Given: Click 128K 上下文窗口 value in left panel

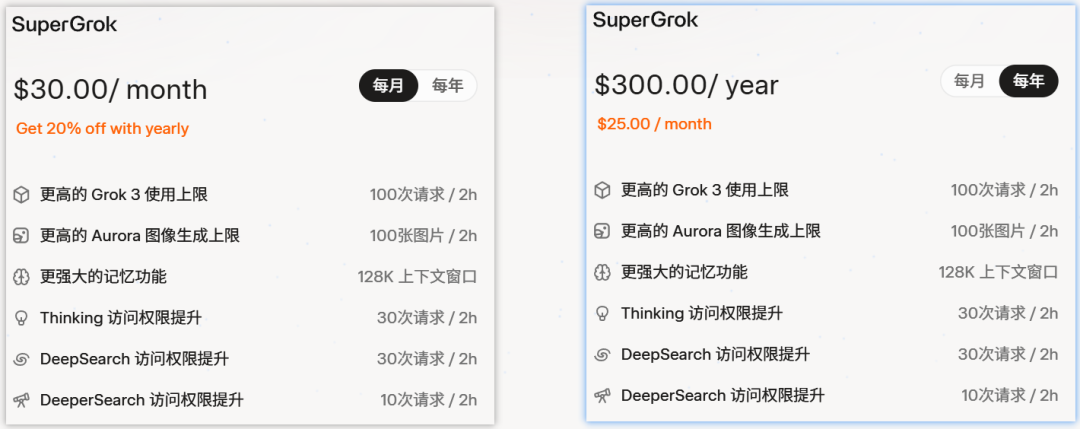Looking at the screenshot, I should pos(417,277).
